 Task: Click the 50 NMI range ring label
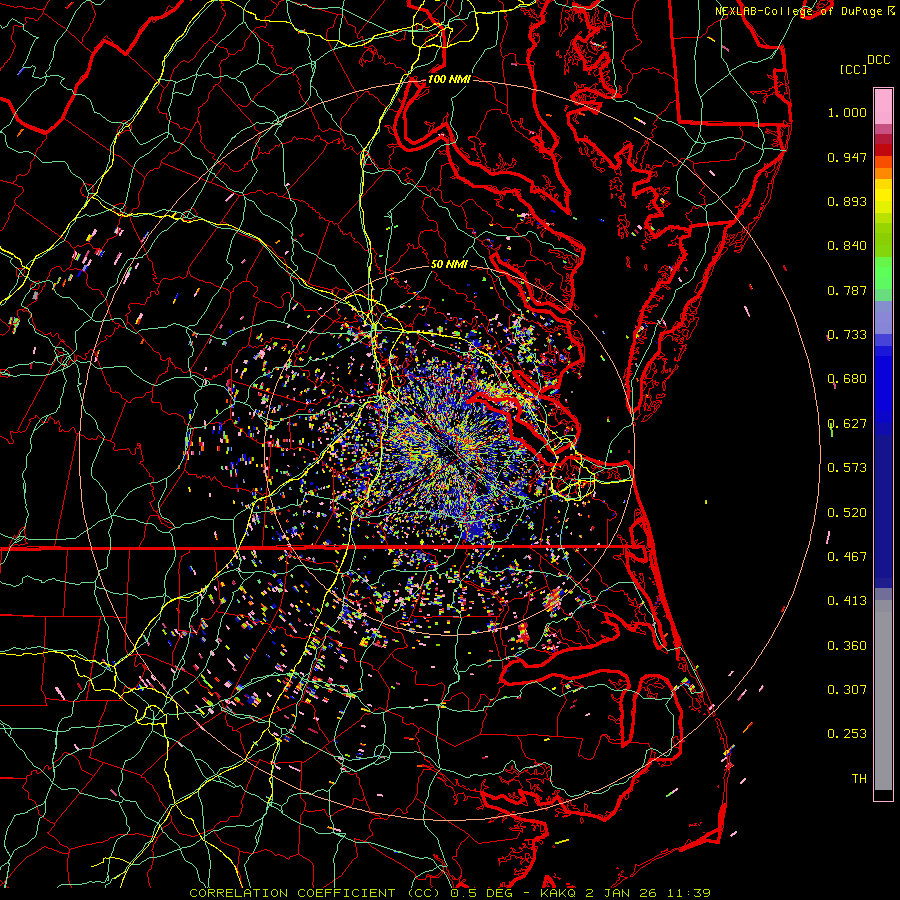[x=449, y=264]
